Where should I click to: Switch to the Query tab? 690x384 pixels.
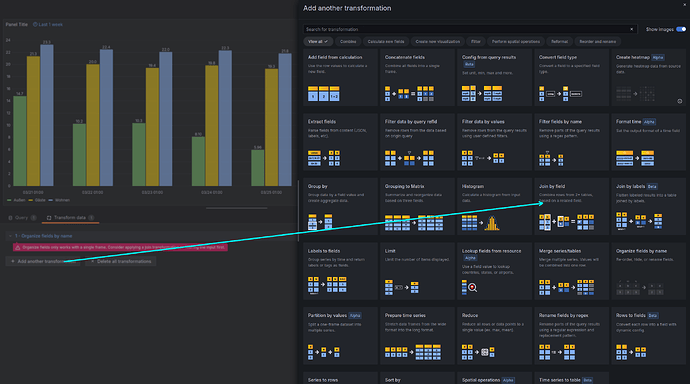[22, 218]
